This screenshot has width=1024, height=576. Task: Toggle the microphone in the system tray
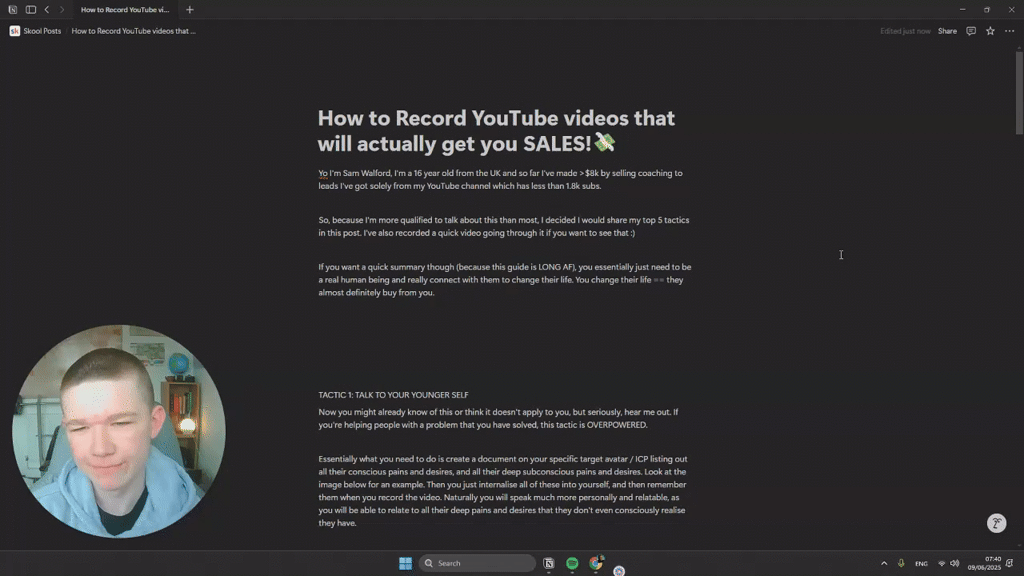[900, 563]
